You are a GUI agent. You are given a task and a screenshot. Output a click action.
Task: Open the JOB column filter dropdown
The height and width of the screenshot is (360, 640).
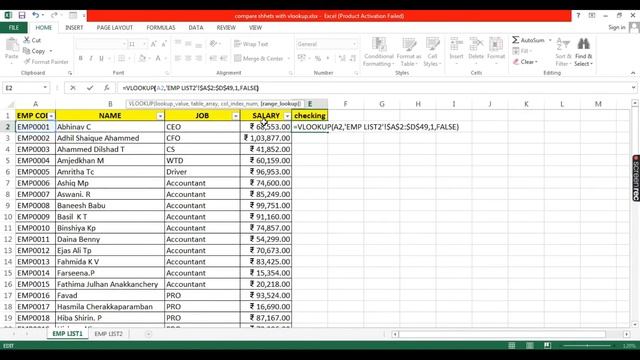point(236,116)
